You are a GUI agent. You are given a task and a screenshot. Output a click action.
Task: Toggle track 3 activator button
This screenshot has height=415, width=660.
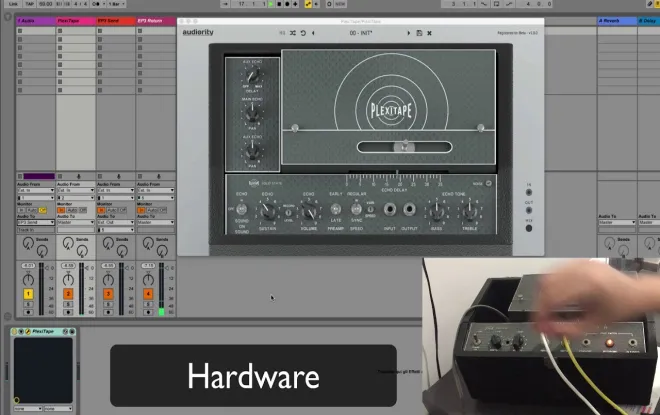(108, 294)
